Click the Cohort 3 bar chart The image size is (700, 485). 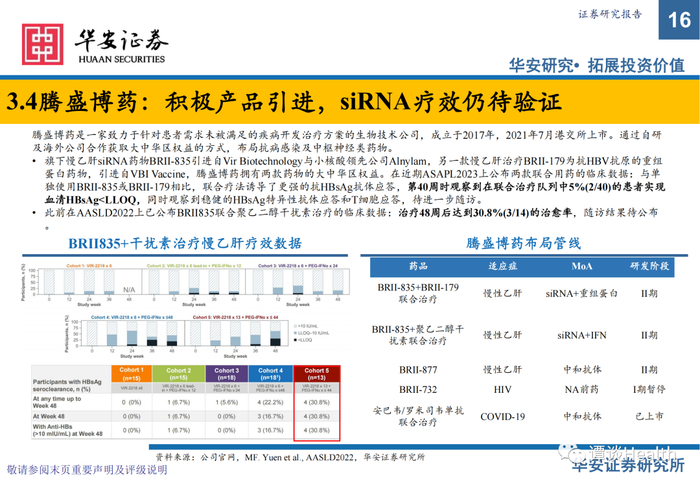[x=297, y=284]
